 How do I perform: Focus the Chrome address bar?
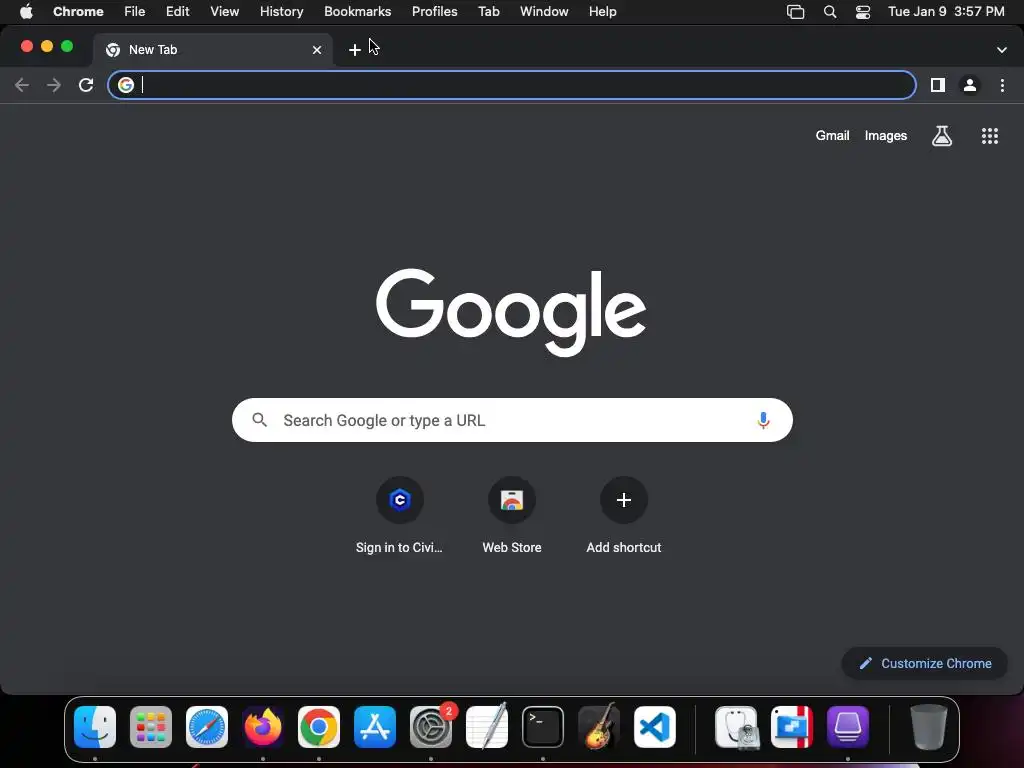(512, 85)
